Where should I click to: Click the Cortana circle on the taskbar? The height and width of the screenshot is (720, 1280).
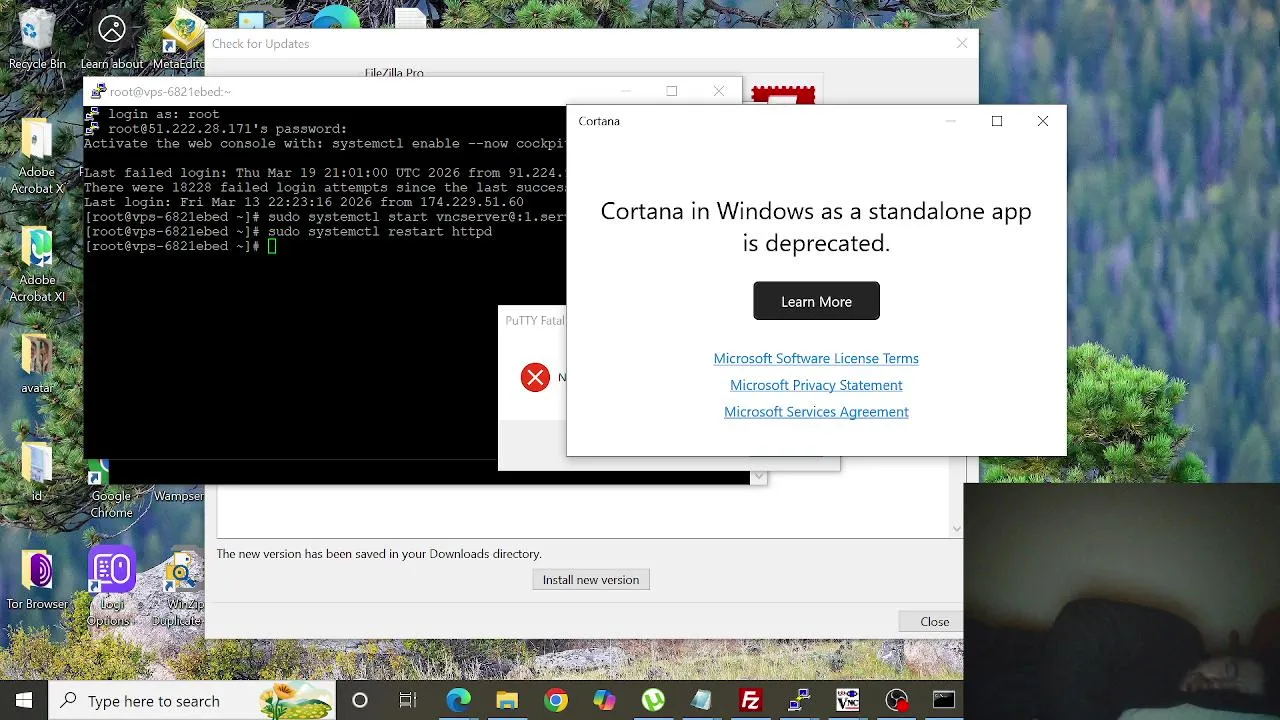coord(360,700)
